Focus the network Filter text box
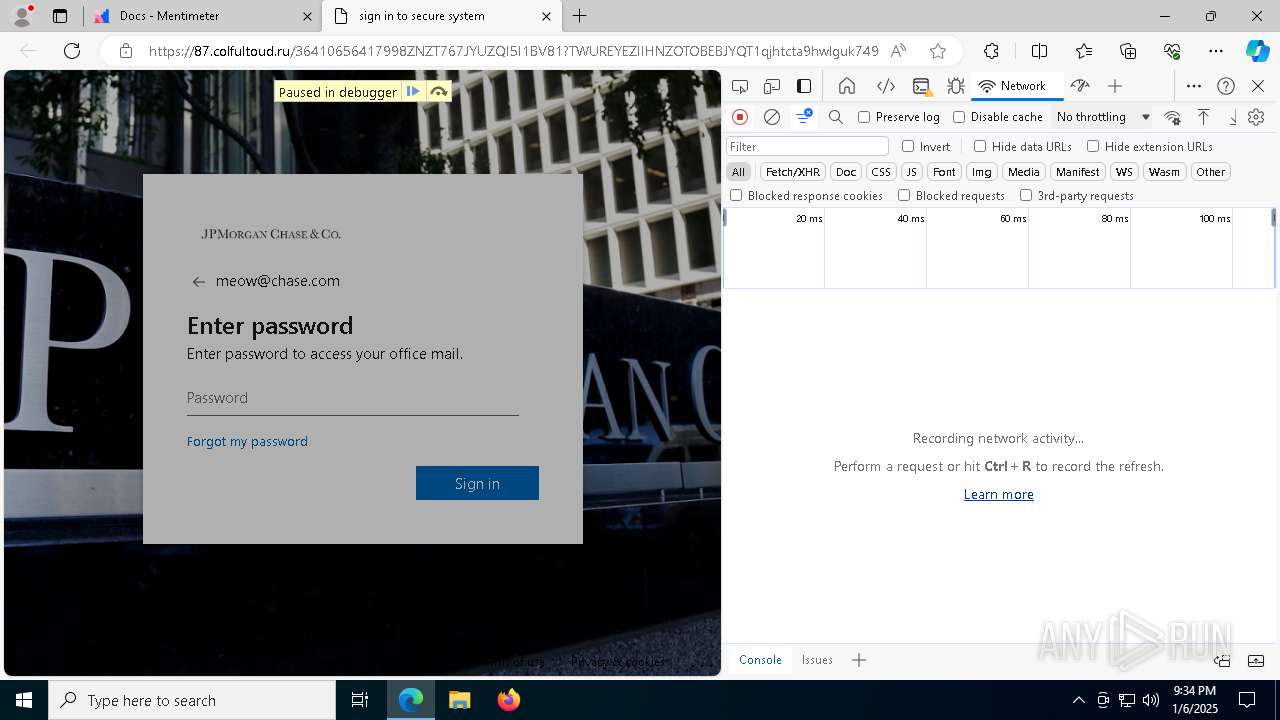Viewport: 1280px width, 720px height. click(x=807, y=146)
